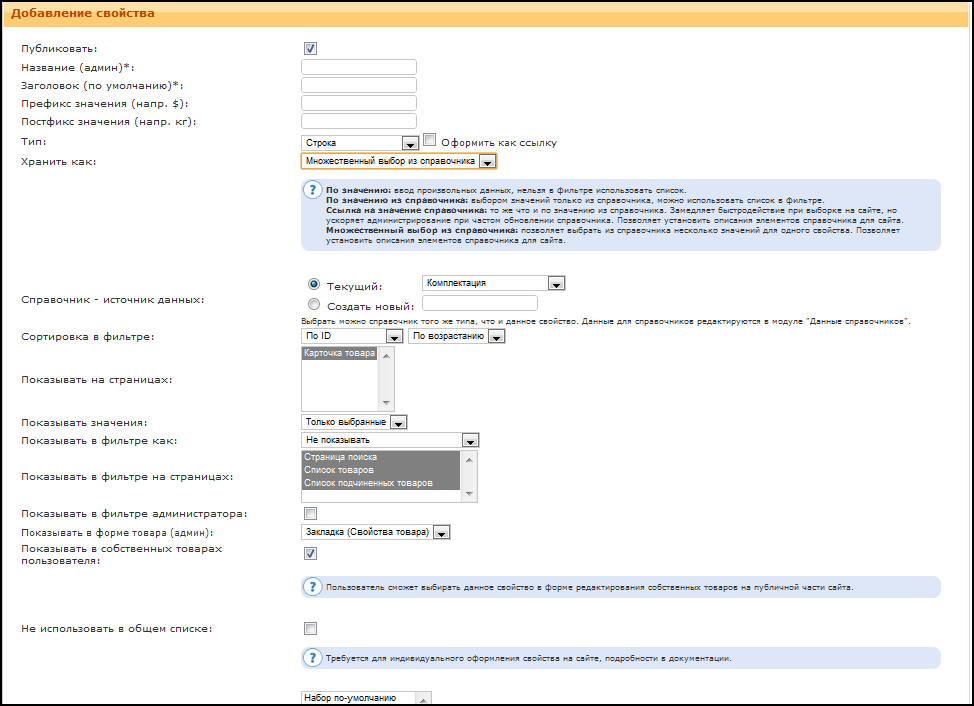The height and width of the screenshot is (706, 974).
Task: Click the new directory name field
Action: (x=480, y=303)
